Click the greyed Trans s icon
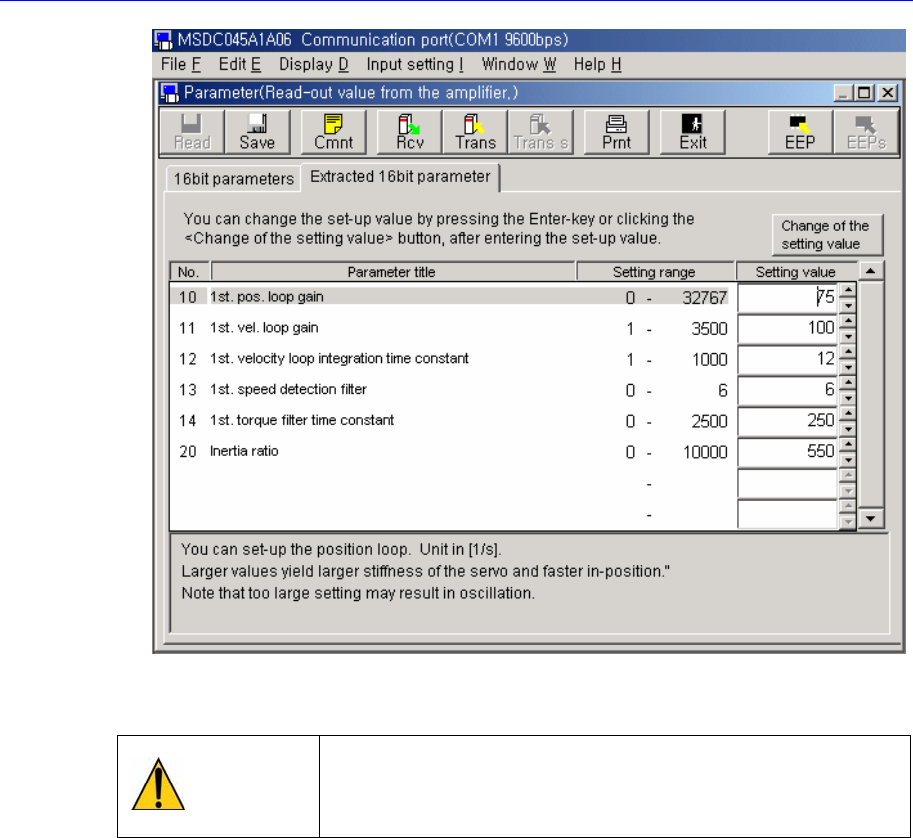Viewport: 913px width, 838px height. coord(540,132)
